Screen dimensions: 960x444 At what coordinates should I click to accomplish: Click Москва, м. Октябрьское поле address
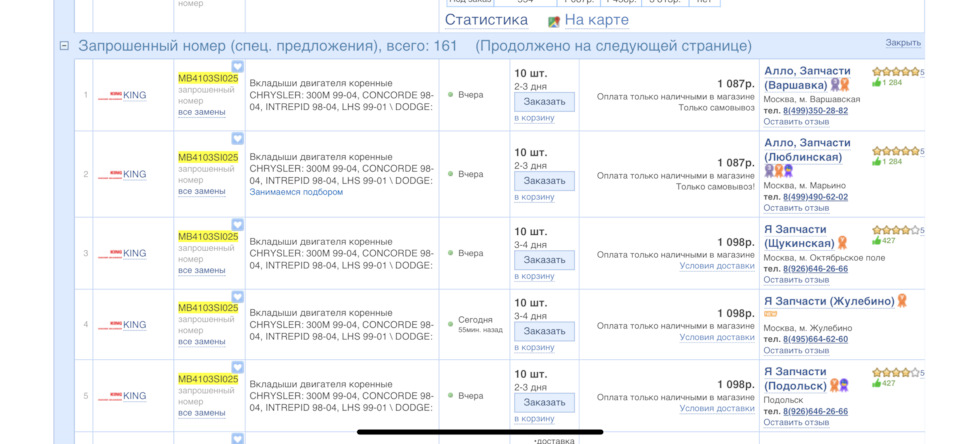[824, 258]
